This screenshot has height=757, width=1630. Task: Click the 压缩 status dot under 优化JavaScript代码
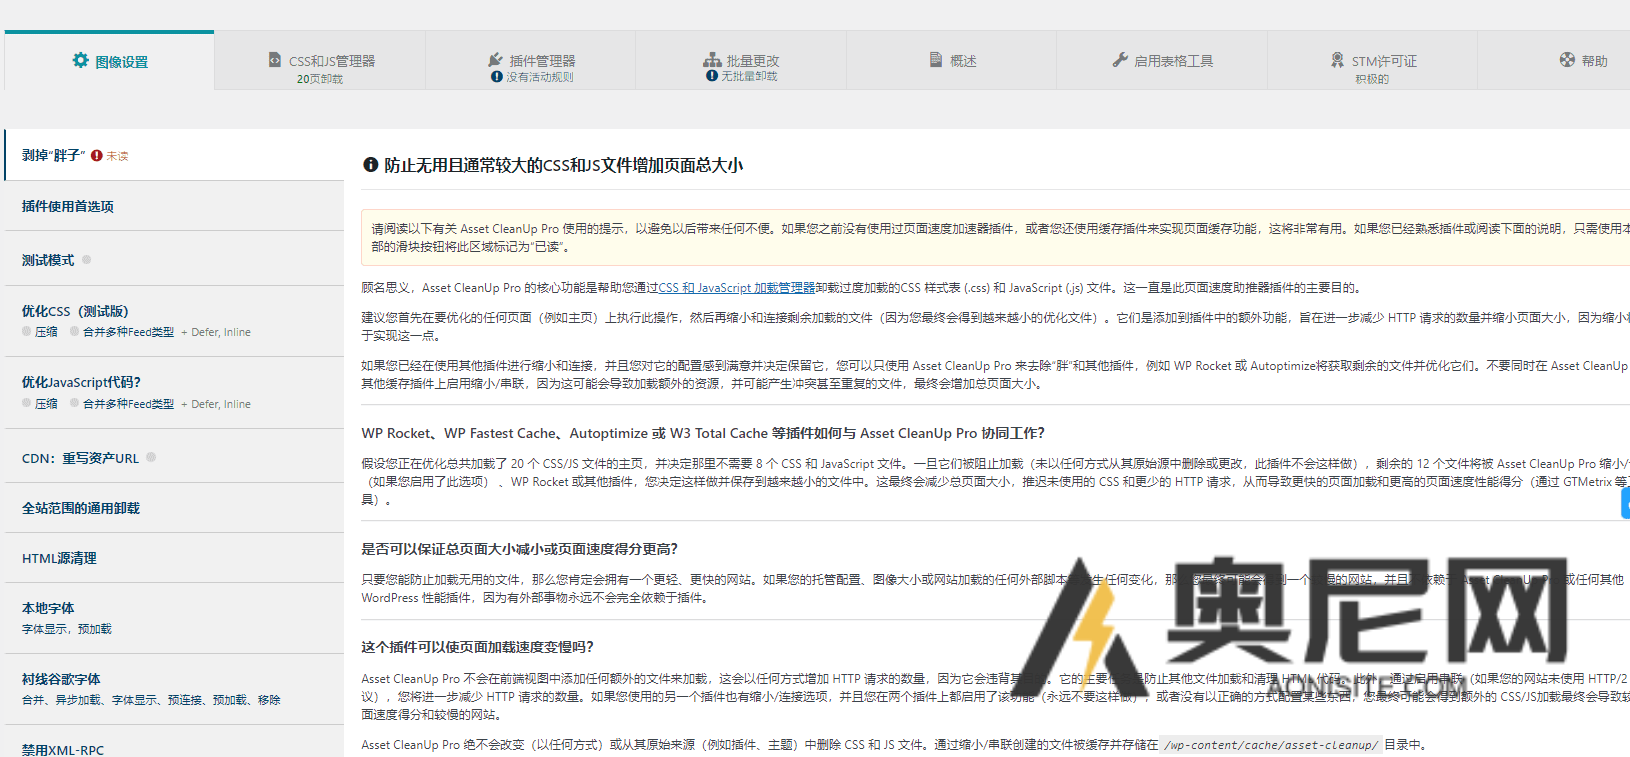click(x=27, y=403)
